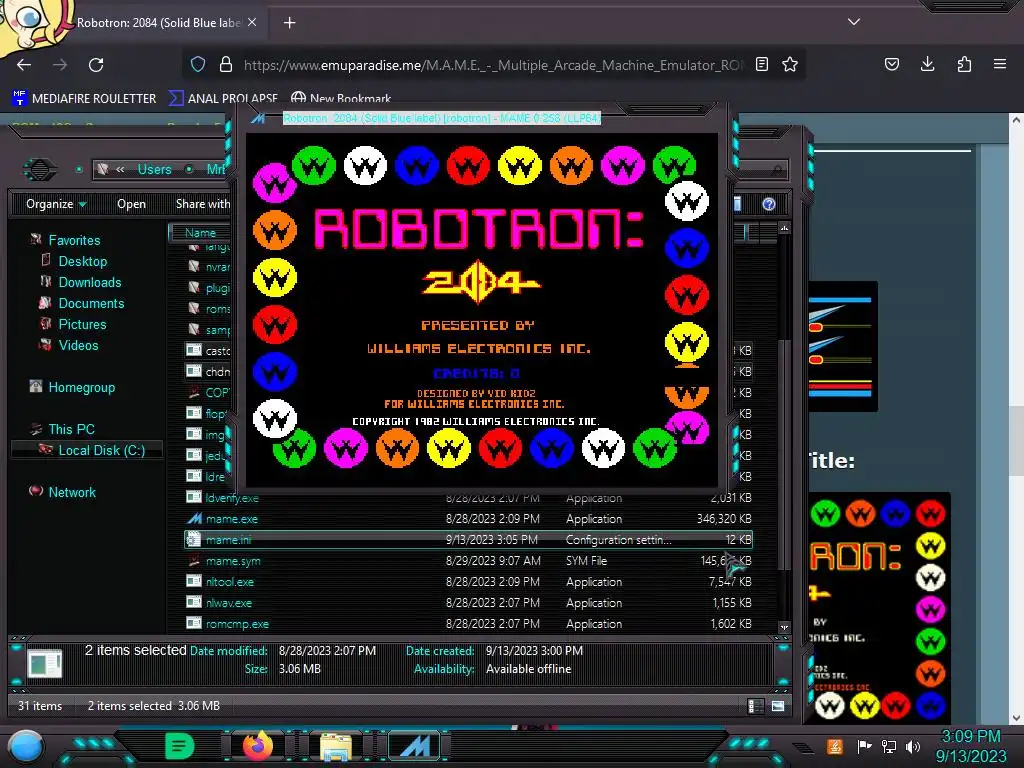Click the 346,320 KB size cell
The width and height of the screenshot is (1024, 768).
(724, 519)
